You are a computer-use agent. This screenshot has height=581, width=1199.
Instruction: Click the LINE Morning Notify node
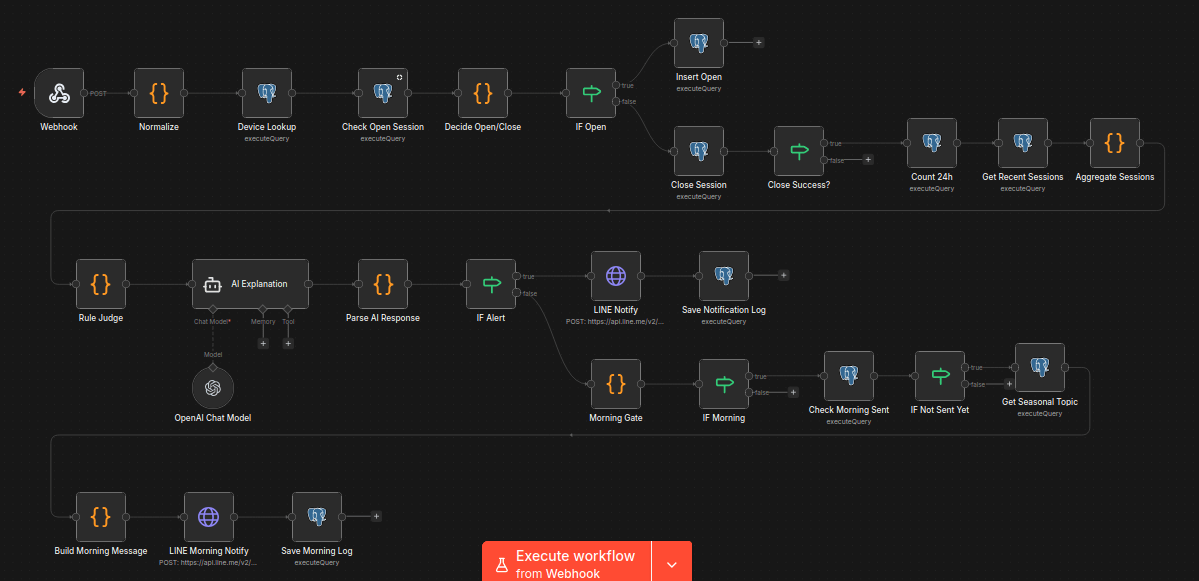[208, 517]
